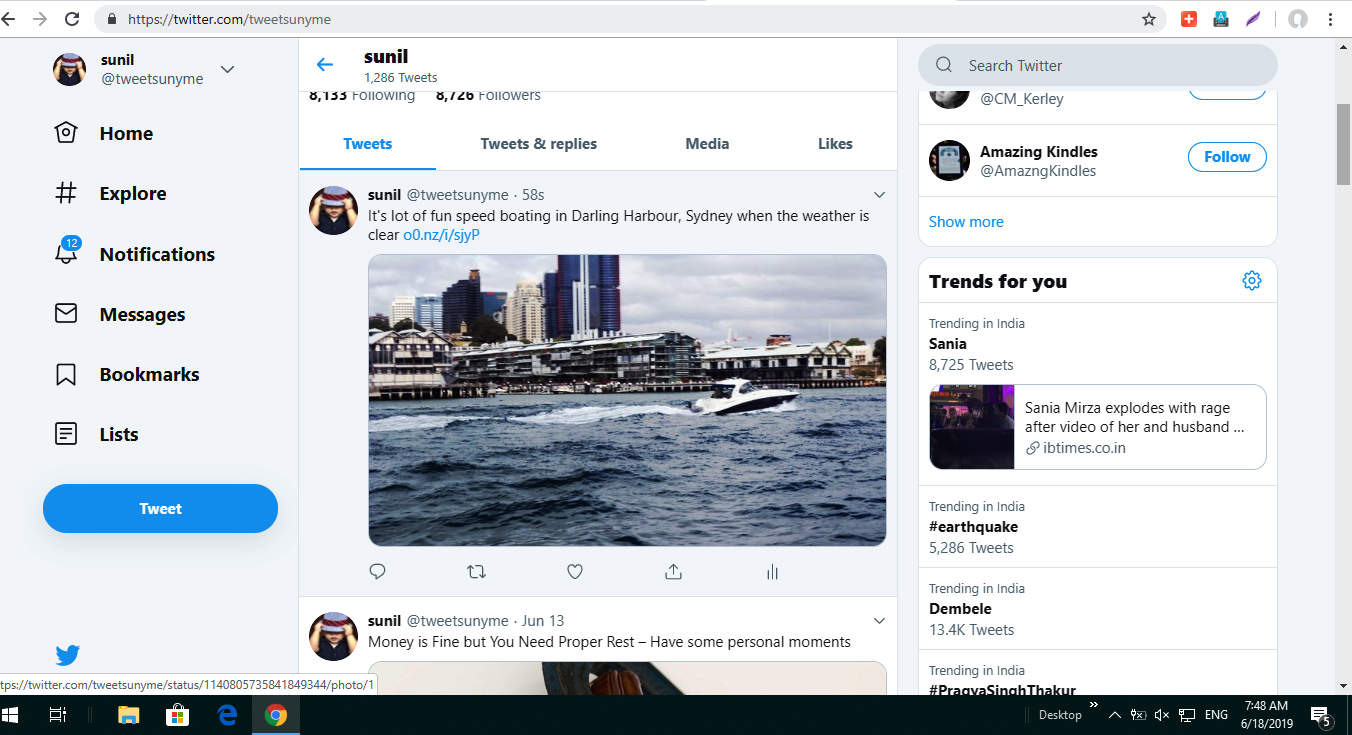Viewport: 1352px width, 735px height.
Task: Click the volume muted tray icon
Action: point(1162,715)
